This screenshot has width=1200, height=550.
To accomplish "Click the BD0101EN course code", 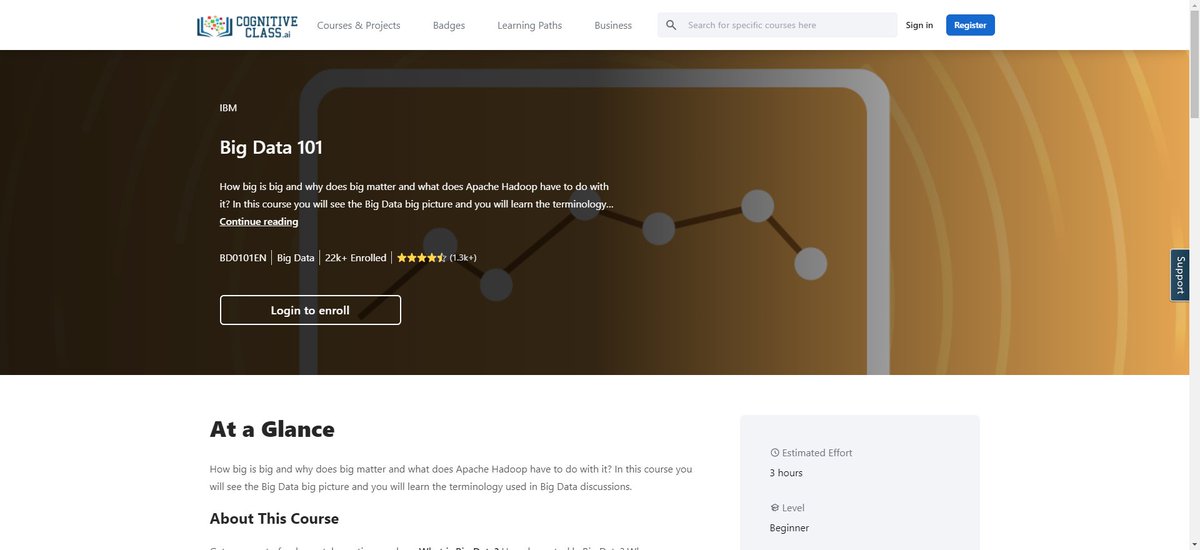I will [x=243, y=258].
